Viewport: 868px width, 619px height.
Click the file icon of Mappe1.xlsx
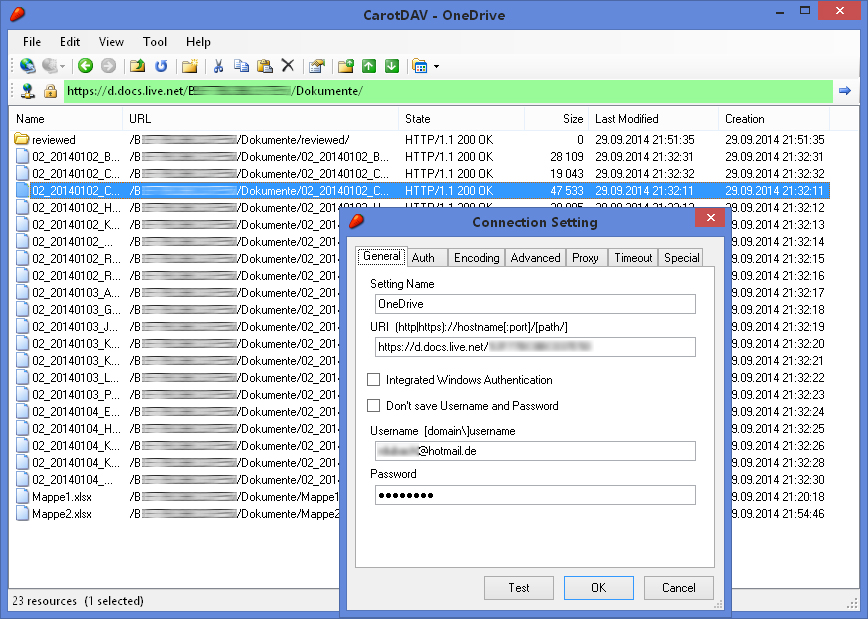(x=22, y=497)
